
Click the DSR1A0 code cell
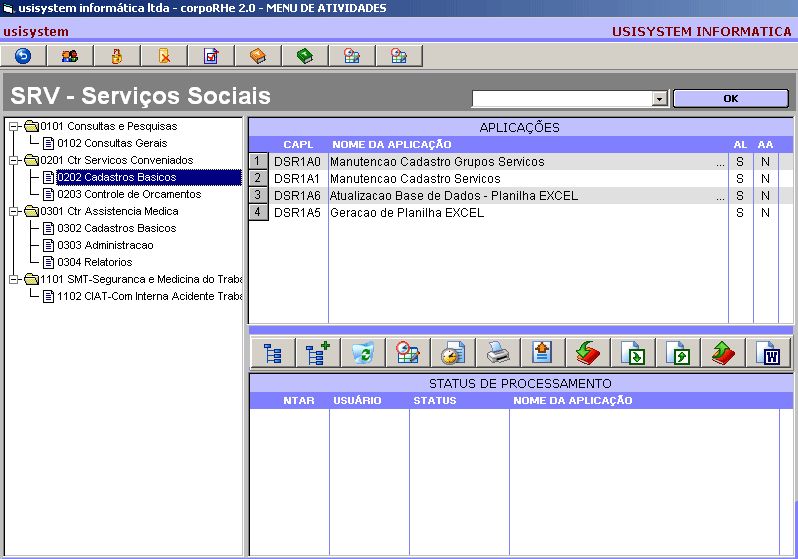pos(297,162)
